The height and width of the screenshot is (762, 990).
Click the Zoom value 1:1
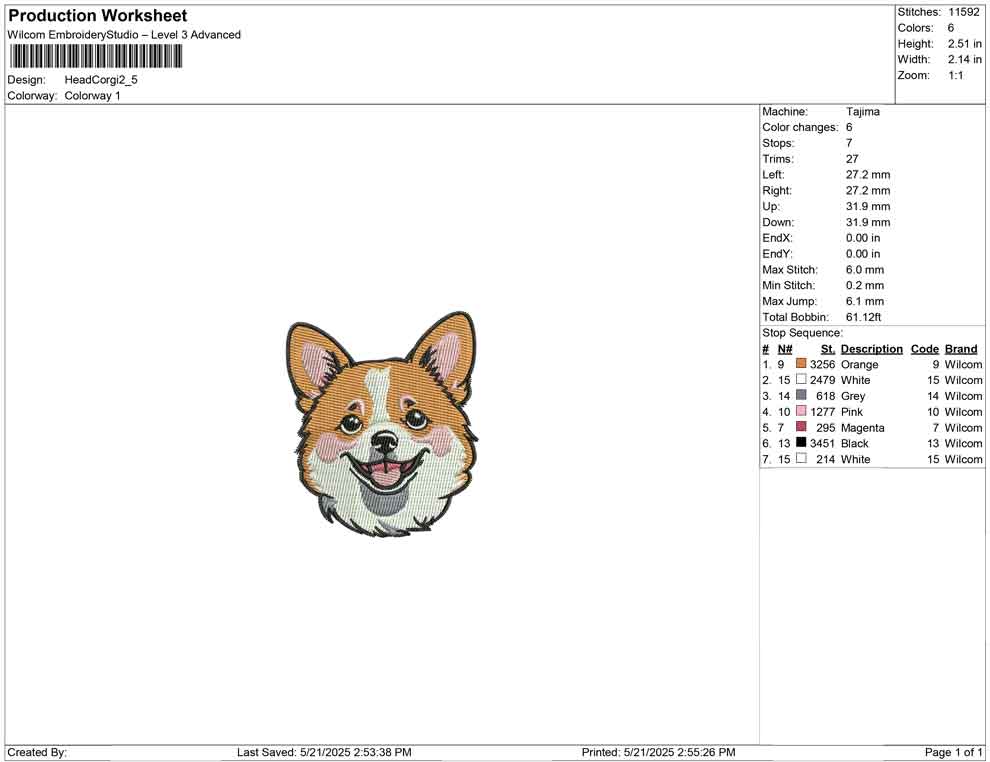(x=956, y=75)
